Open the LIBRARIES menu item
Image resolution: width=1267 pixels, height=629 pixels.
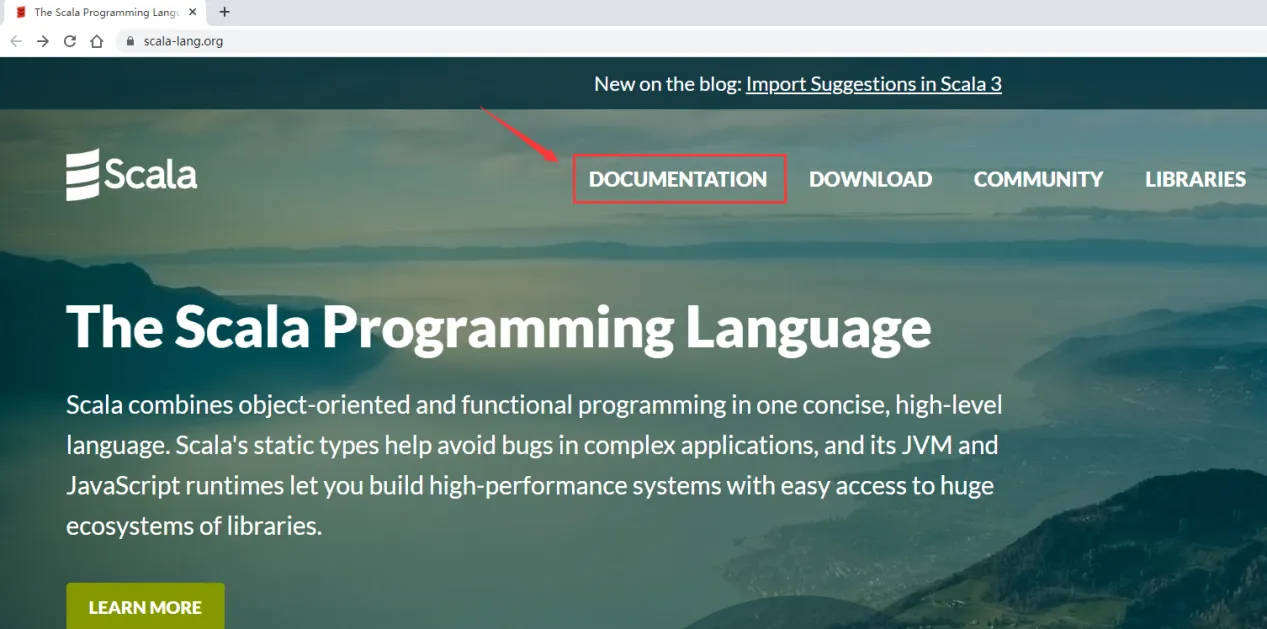(1195, 179)
